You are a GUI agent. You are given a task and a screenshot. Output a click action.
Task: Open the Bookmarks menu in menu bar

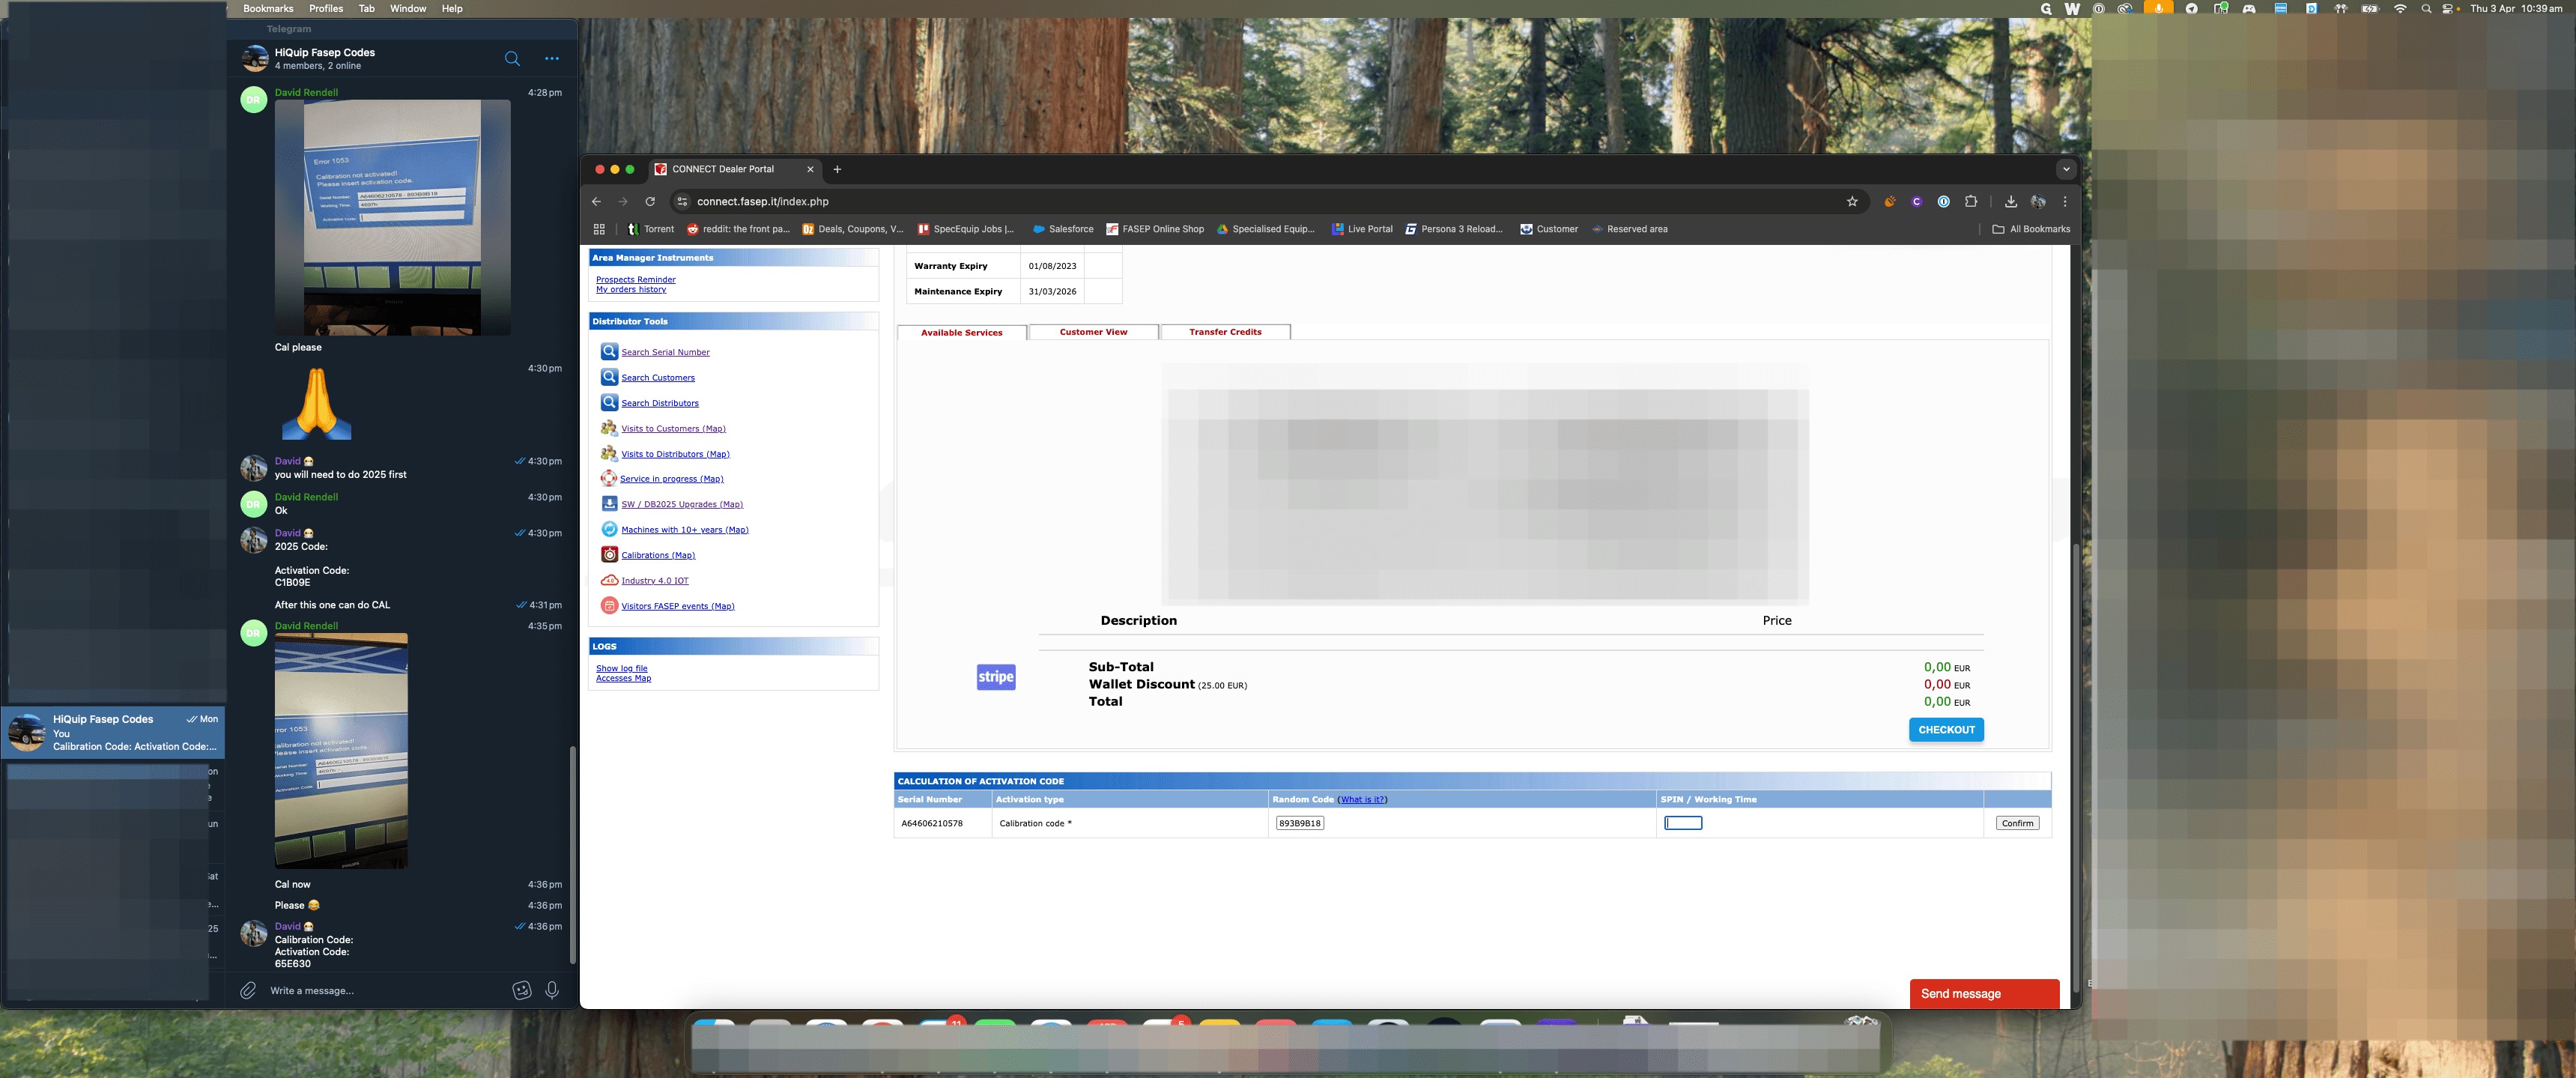point(268,8)
